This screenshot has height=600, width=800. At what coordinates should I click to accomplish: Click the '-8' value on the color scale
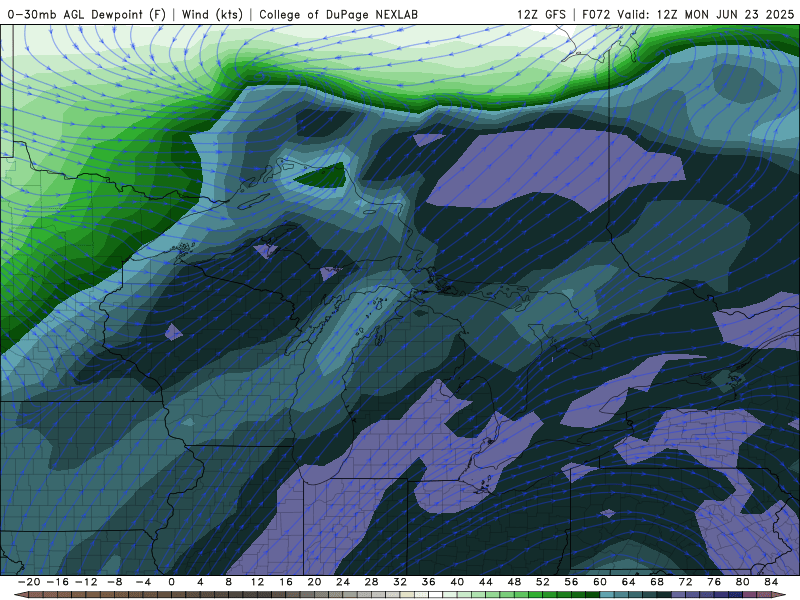114,582
